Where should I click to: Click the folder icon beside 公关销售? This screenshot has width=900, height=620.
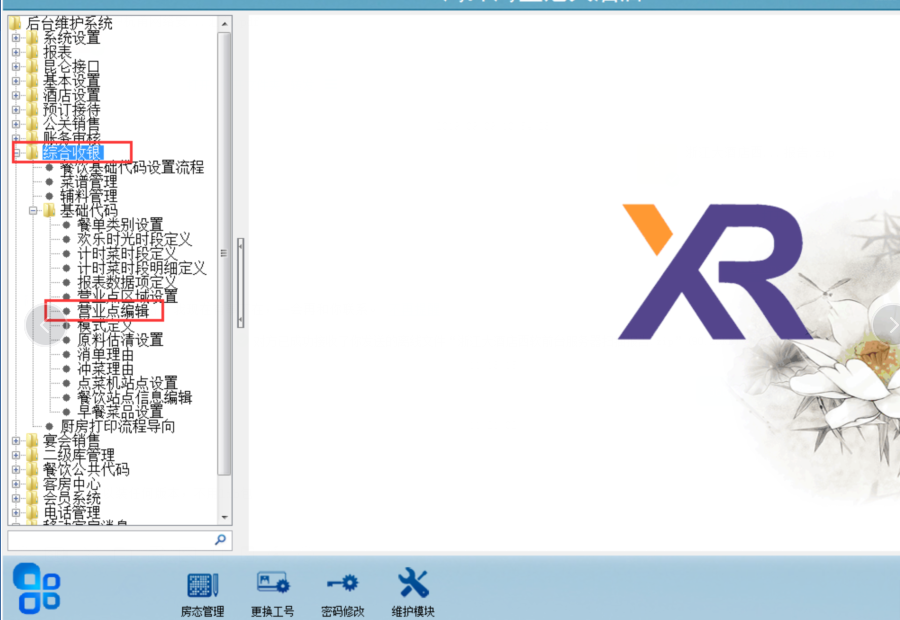click(x=33, y=124)
